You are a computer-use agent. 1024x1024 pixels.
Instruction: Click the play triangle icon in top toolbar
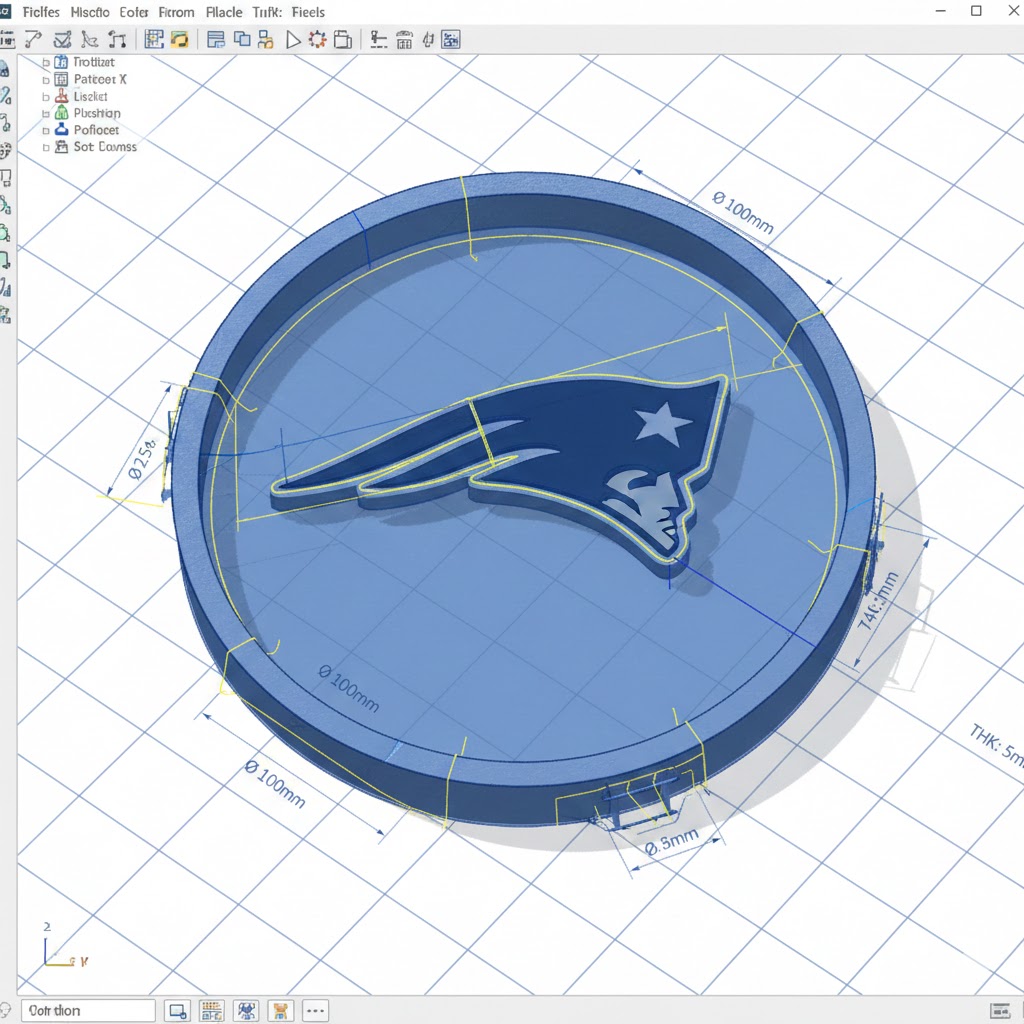click(293, 40)
